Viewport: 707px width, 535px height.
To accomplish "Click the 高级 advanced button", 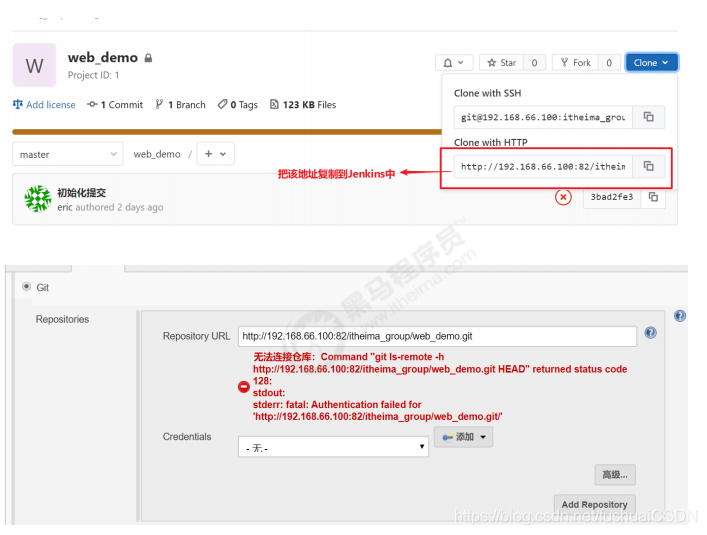I will click(615, 475).
